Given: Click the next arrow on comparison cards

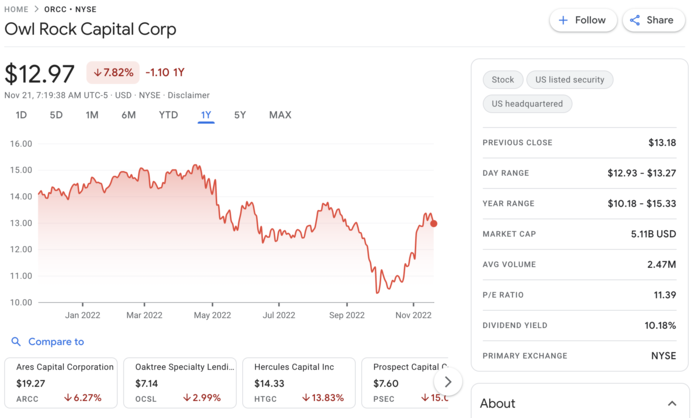Looking at the screenshot, I should pyautogui.click(x=448, y=382).
